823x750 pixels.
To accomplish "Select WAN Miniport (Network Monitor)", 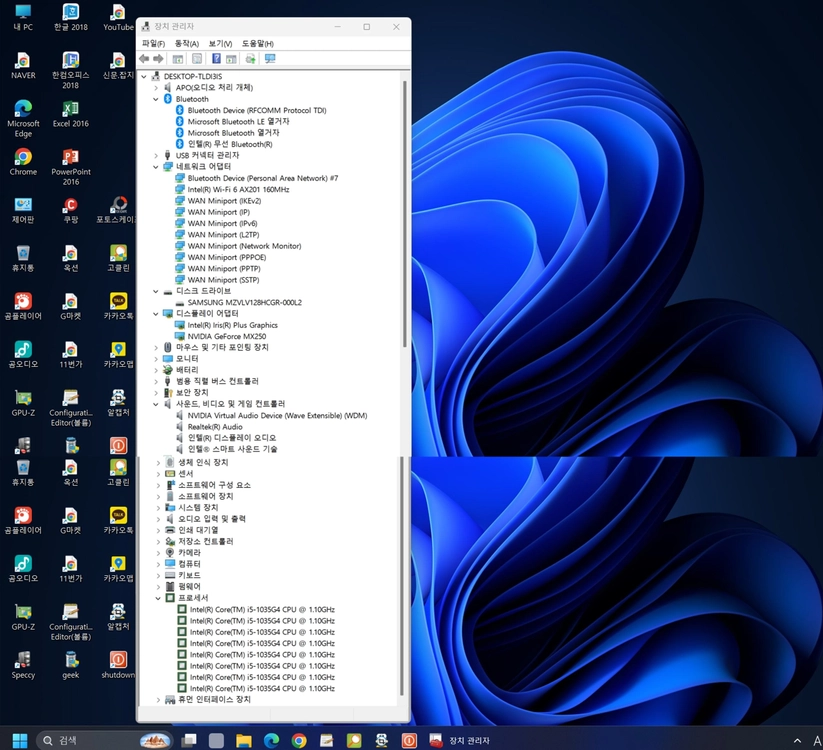I will click(x=244, y=246).
